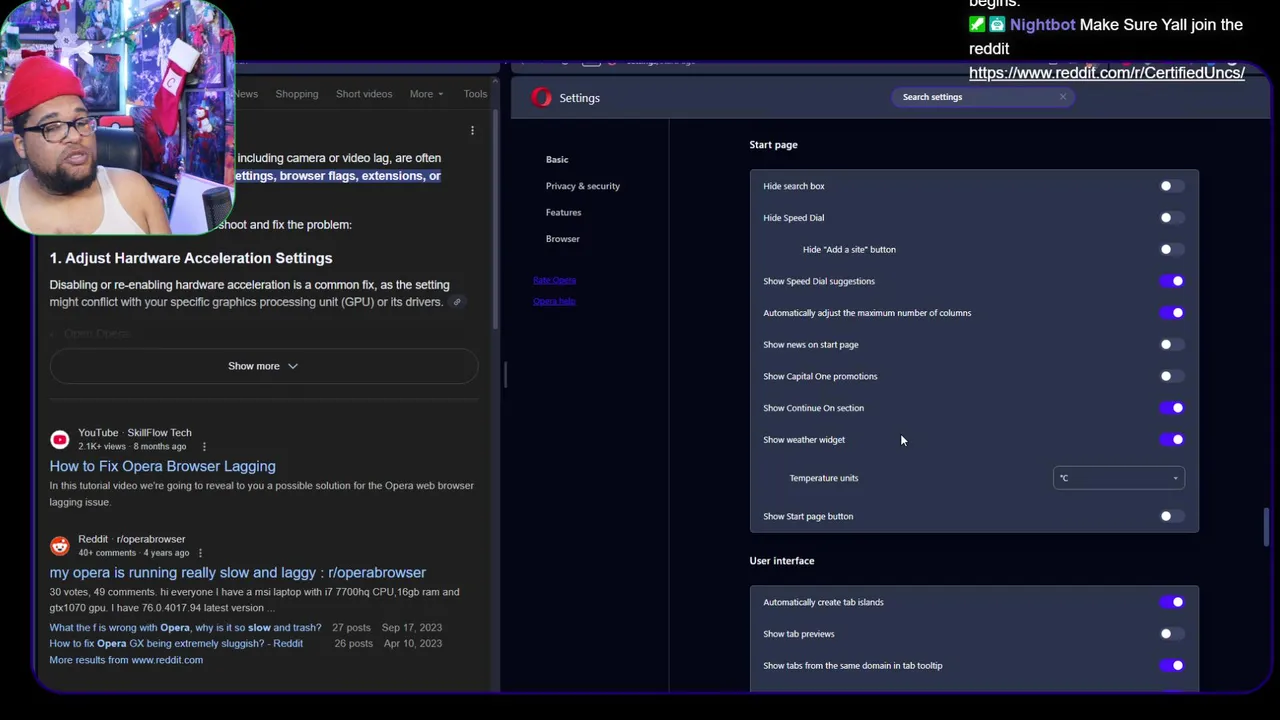
Task: Toggle Hide "Add a site" button switch
Action: [1171, 249]
